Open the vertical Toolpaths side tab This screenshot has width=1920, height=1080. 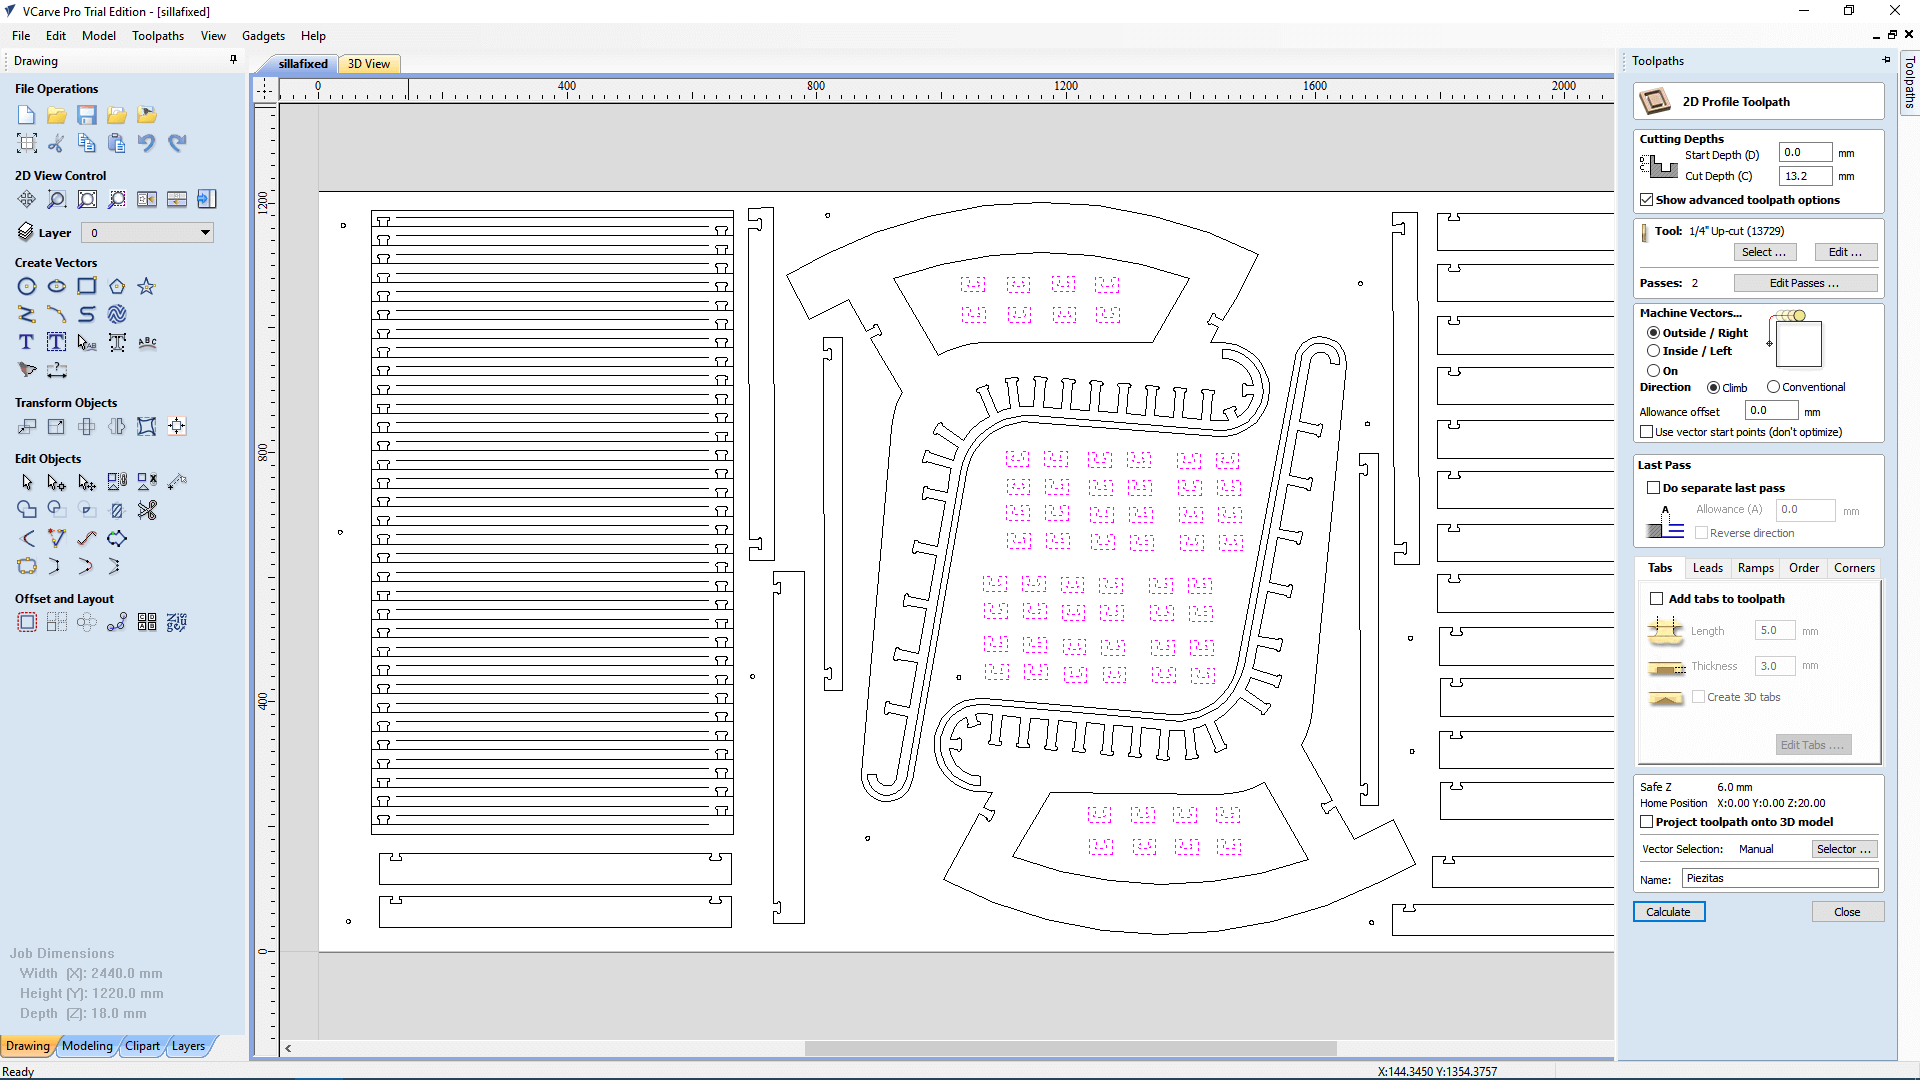pos(1909,82)
